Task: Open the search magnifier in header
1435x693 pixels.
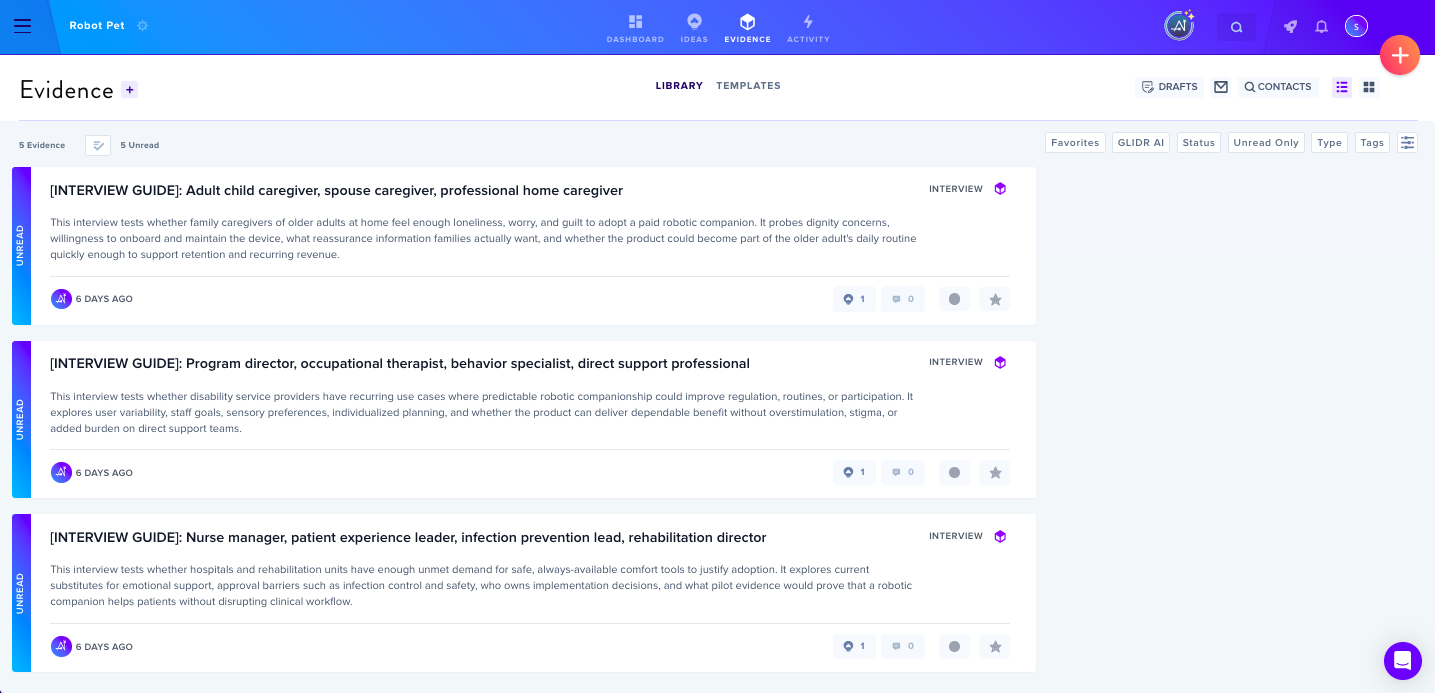Action: pyautogui.click(x=1237, y=27)
